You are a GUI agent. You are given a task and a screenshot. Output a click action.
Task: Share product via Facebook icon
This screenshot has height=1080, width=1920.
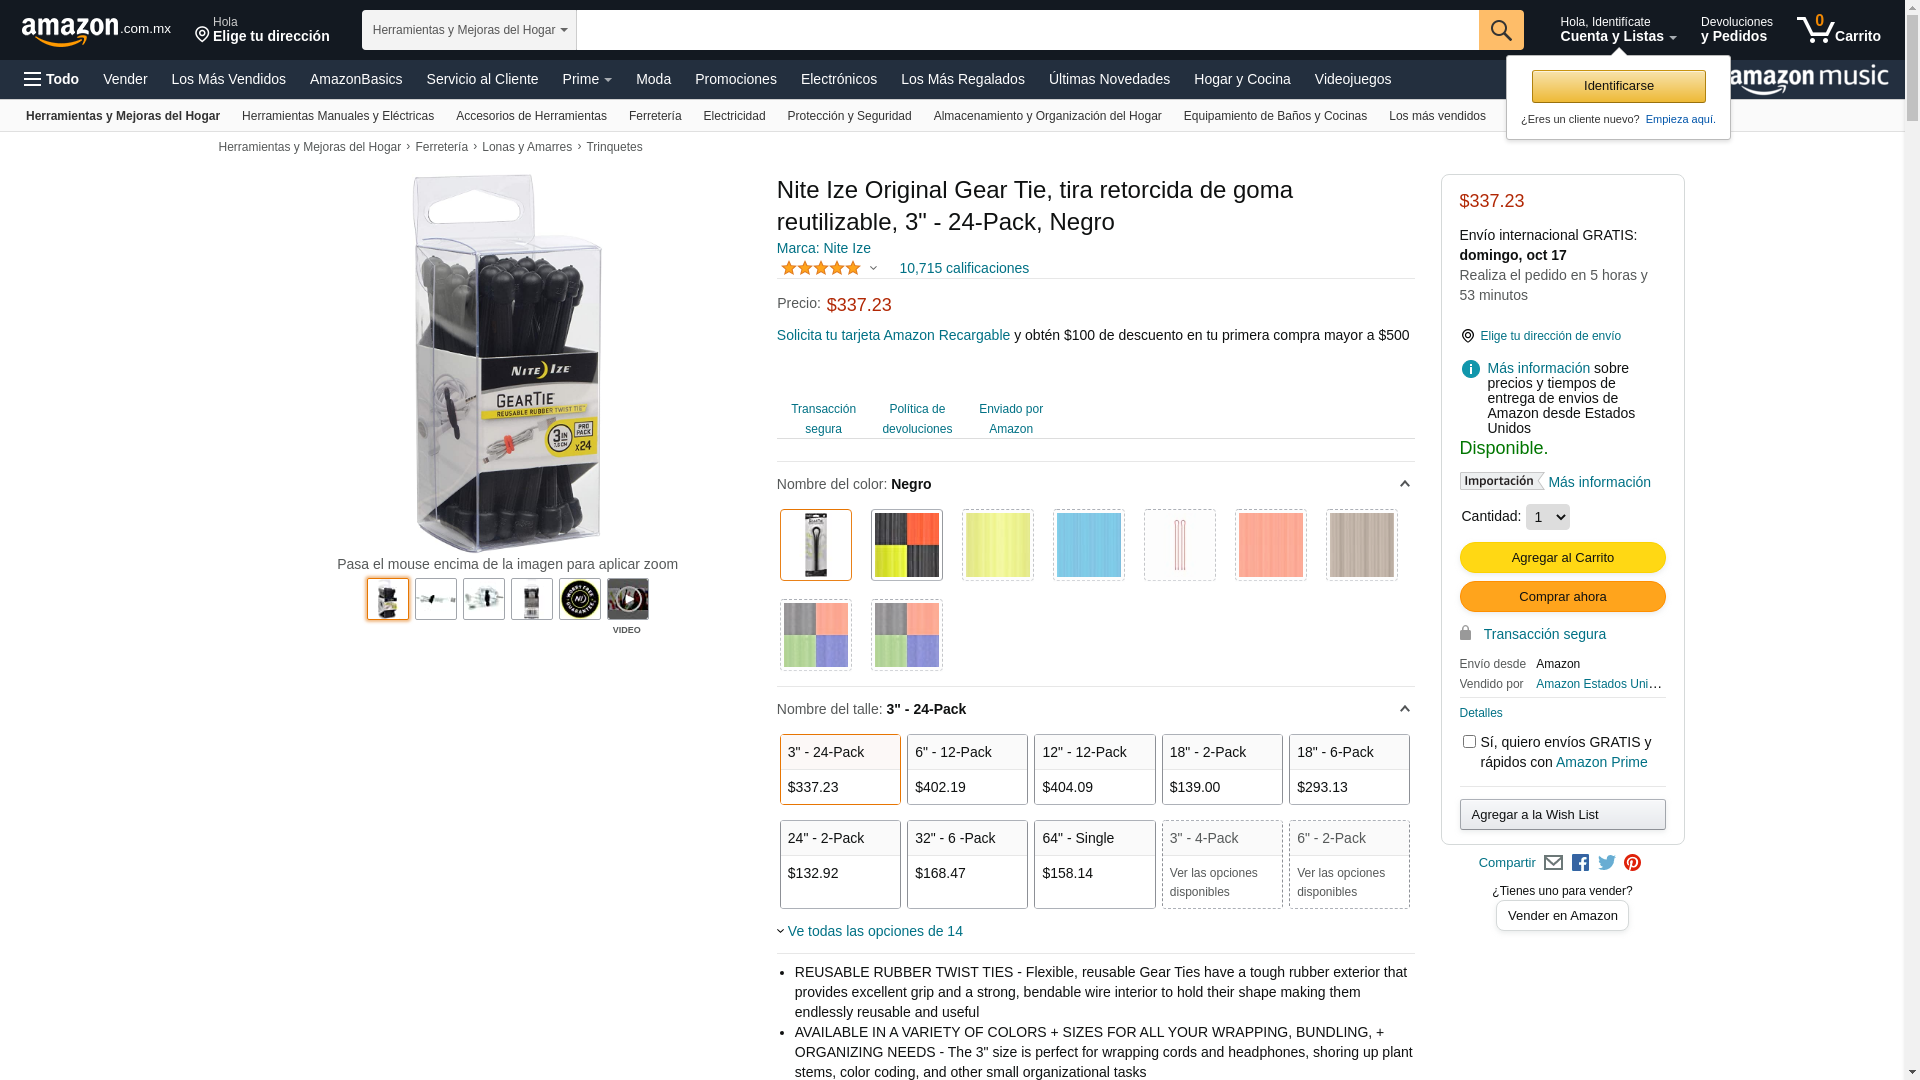coord(1580,863)
